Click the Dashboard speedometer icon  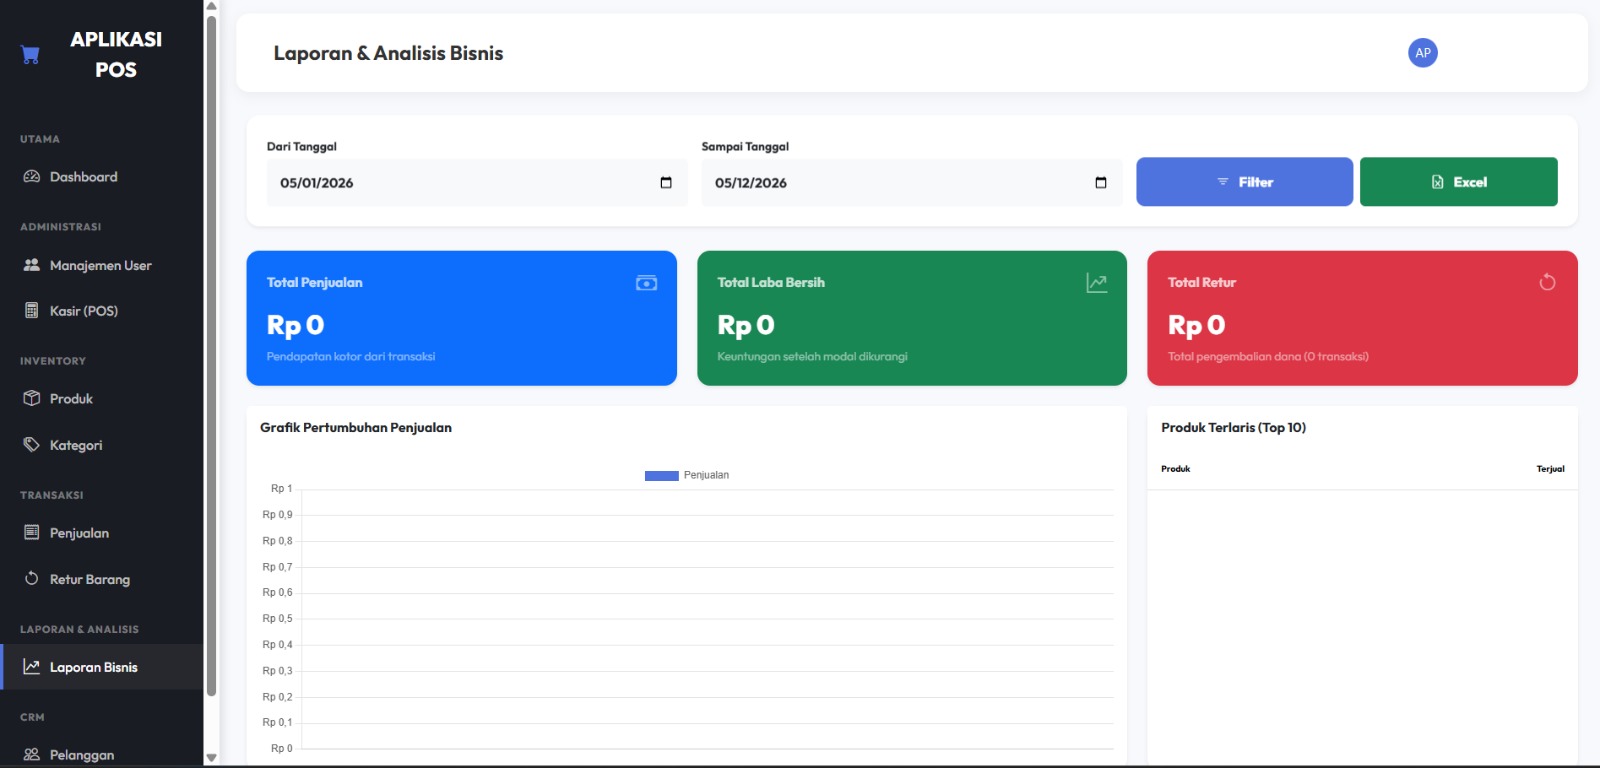[x=31, y=177]
